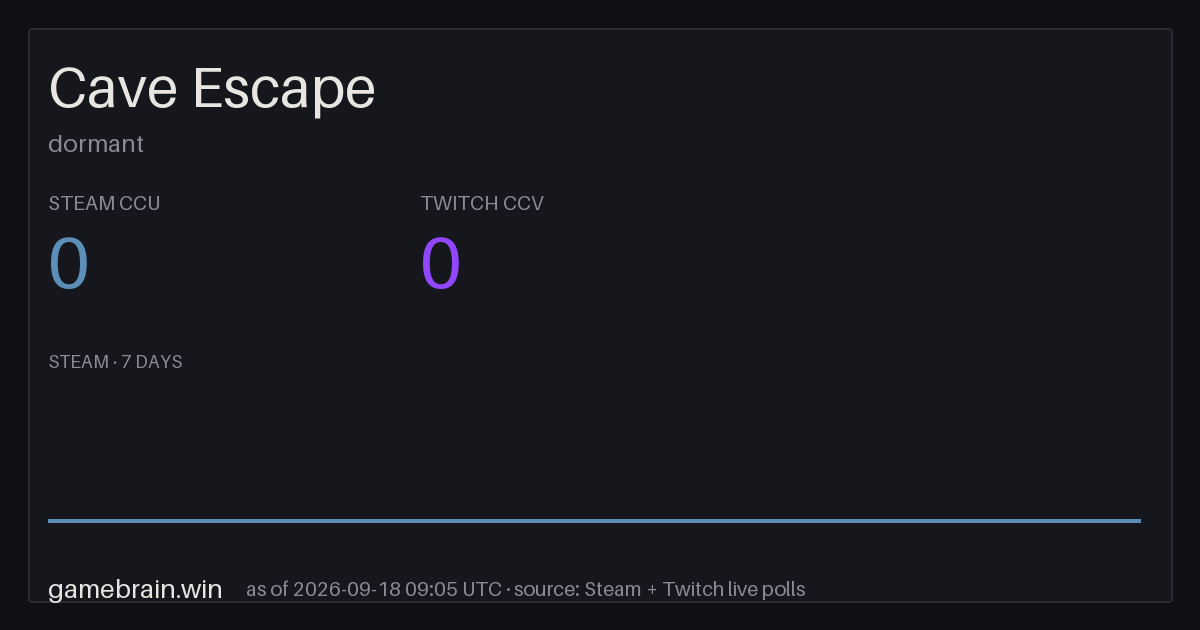Click the word Cave in the title
The width and height of the screenshot is (1200, 630).
(113, 89)
